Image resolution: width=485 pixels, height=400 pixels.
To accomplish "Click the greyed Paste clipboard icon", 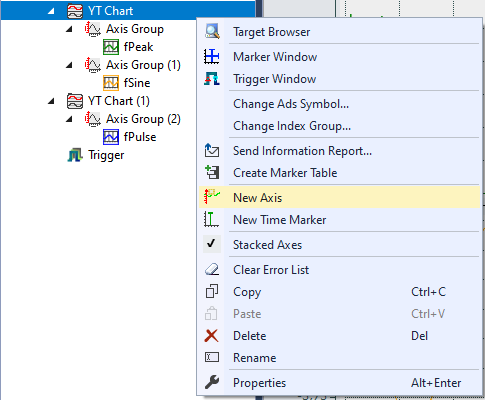I will point(211,313).
